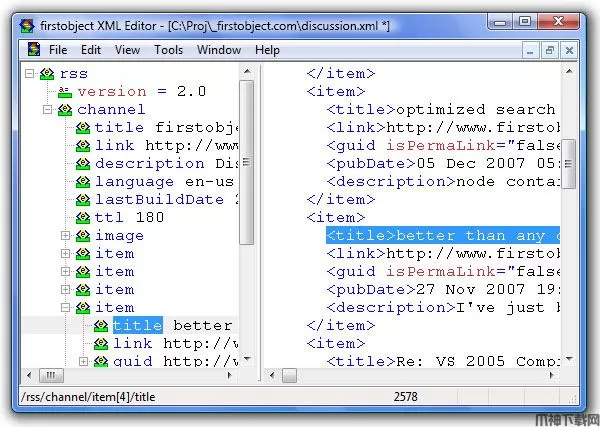The width and height of the screenshot is (600, 427).
Task: Click the title optimized search line
Action: point(443,110)
